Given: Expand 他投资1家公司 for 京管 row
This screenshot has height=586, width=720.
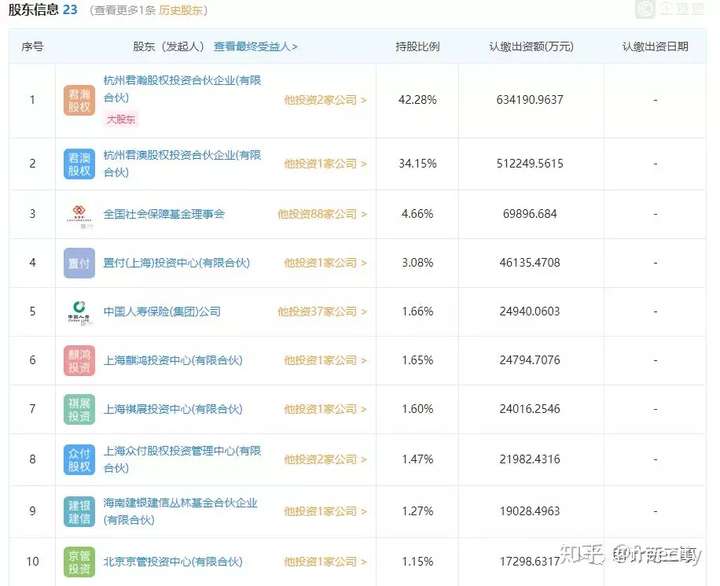Looking at the screenshot, I should (x=325, y=562).
